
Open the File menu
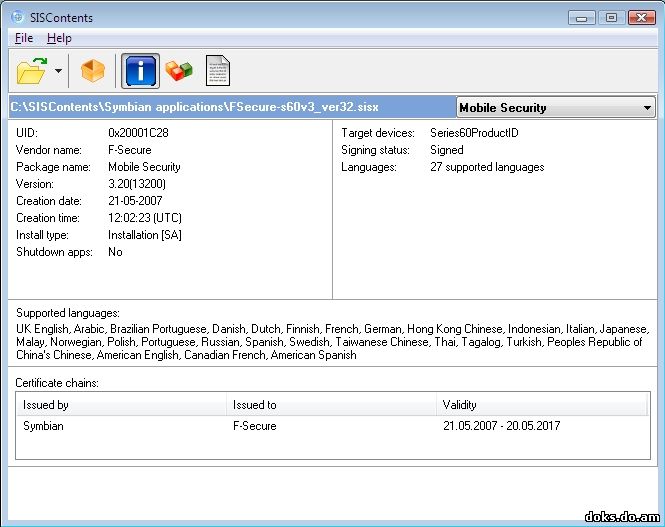(x=24, y=38)
